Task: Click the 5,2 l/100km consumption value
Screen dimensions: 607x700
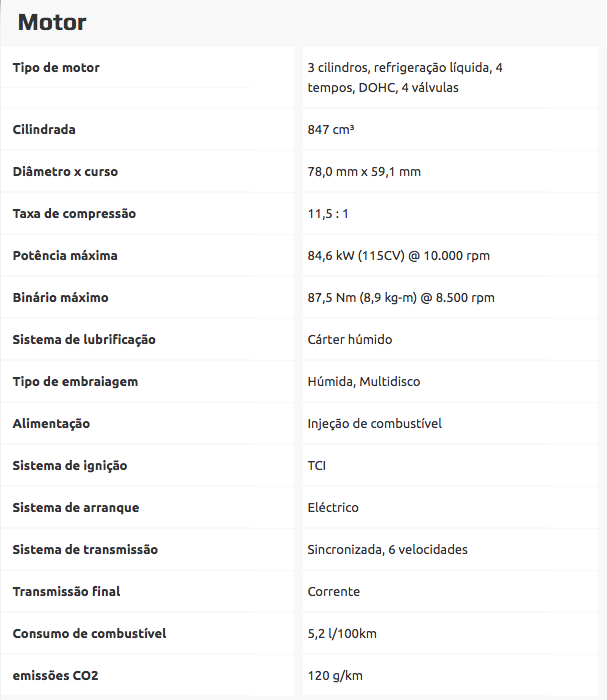Action: point(342,634)
